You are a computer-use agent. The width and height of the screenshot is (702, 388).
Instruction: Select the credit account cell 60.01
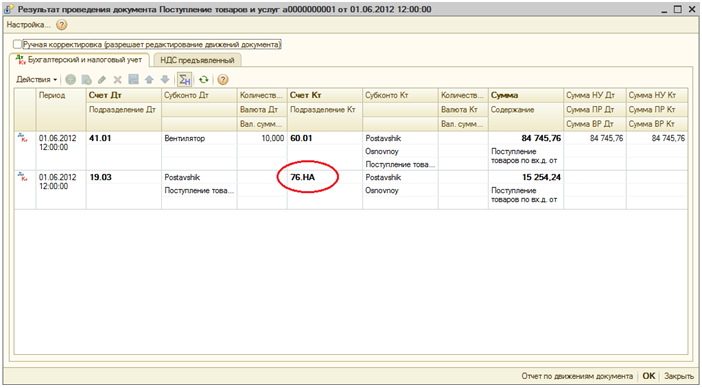coord(325,138)
